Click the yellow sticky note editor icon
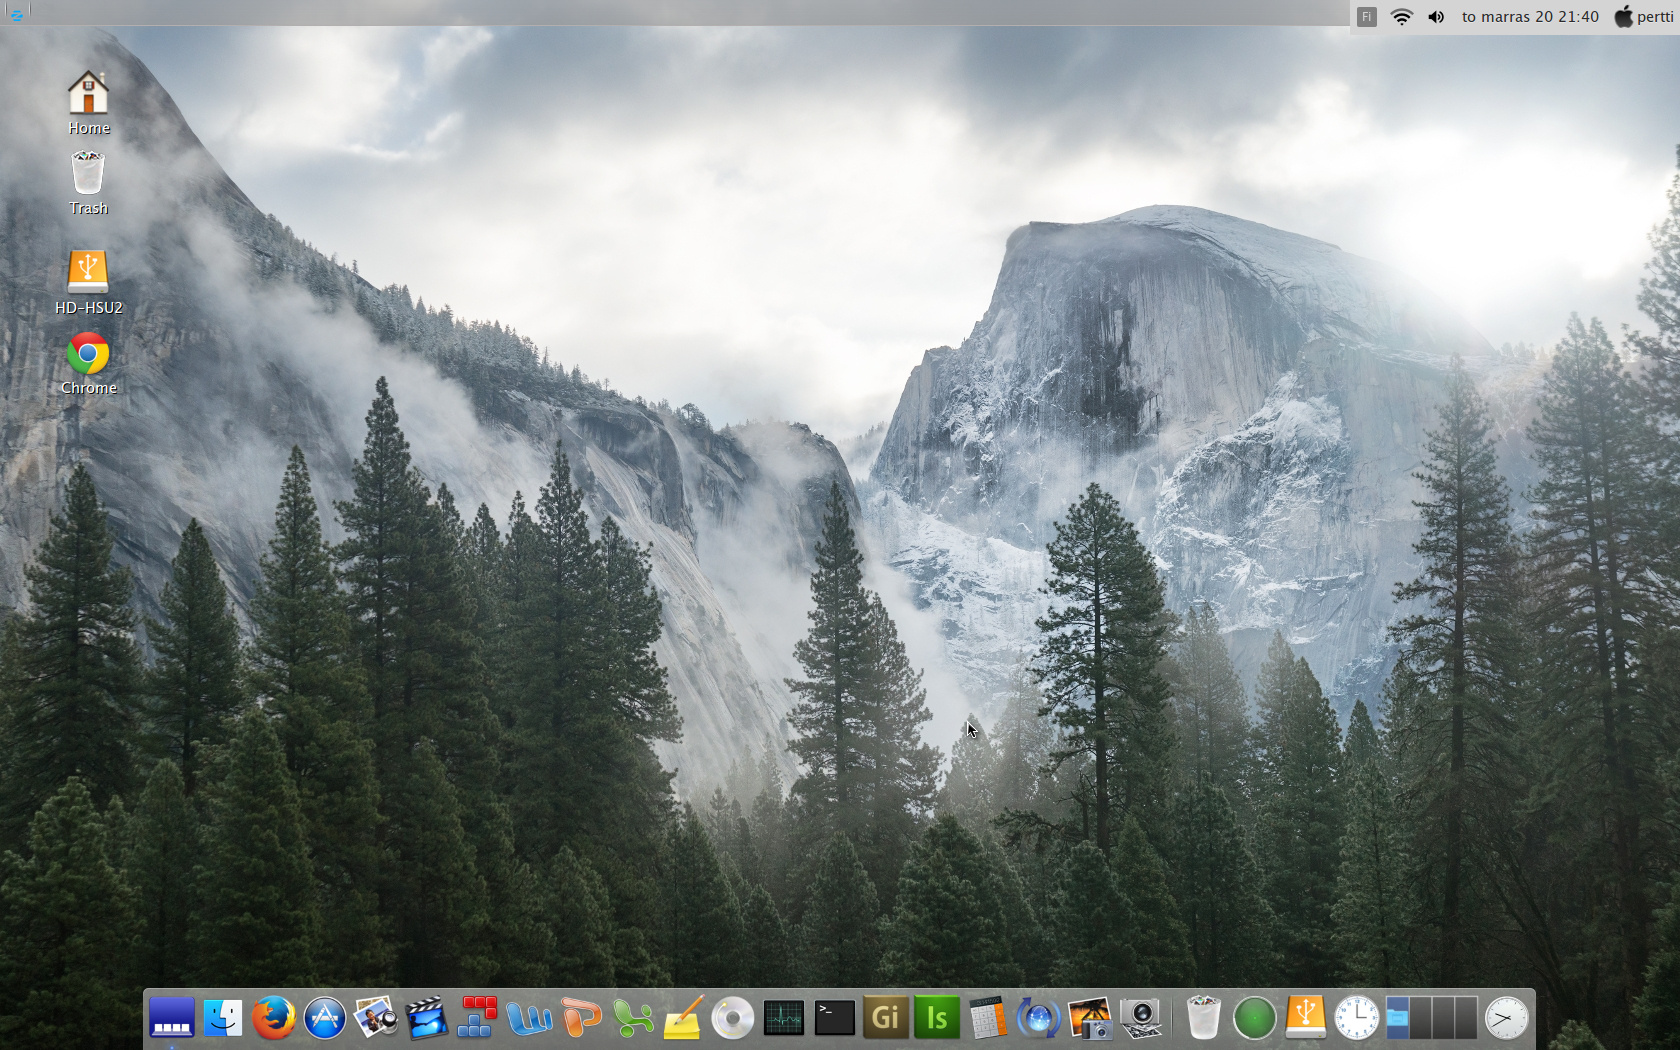The height and width of the screenshot is (1050, 1680). 682,1018
